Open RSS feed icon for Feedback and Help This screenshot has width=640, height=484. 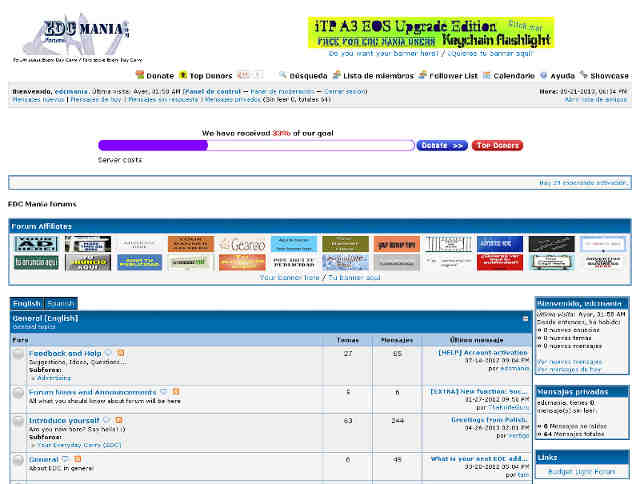tap(120, 353)
